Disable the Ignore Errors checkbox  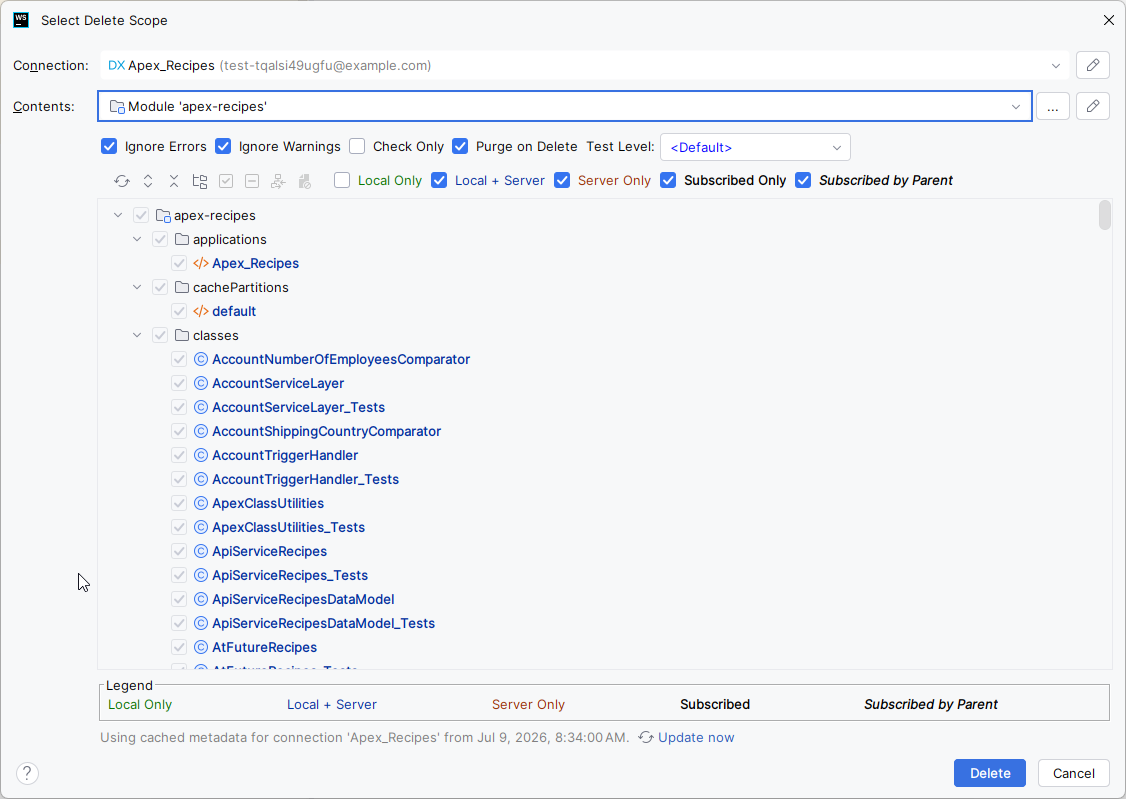109,146
